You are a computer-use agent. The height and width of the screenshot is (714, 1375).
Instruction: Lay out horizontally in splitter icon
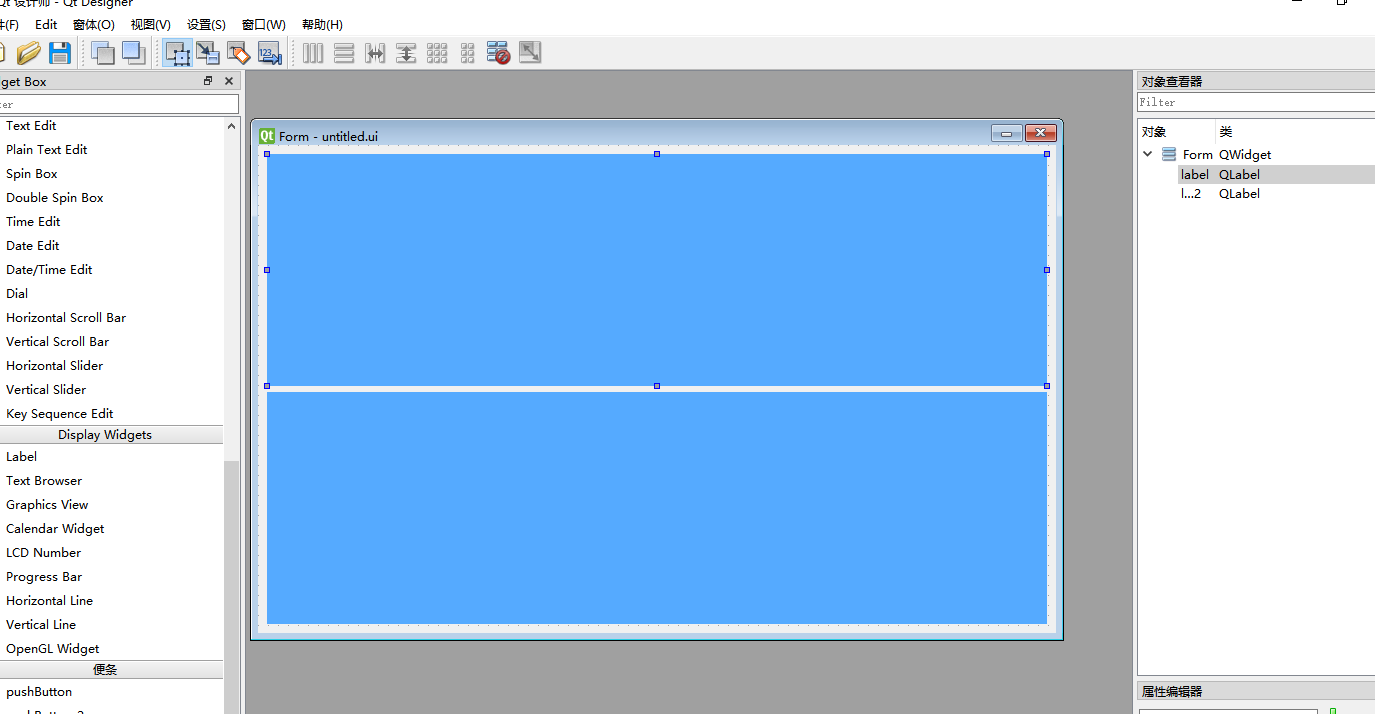375,53
